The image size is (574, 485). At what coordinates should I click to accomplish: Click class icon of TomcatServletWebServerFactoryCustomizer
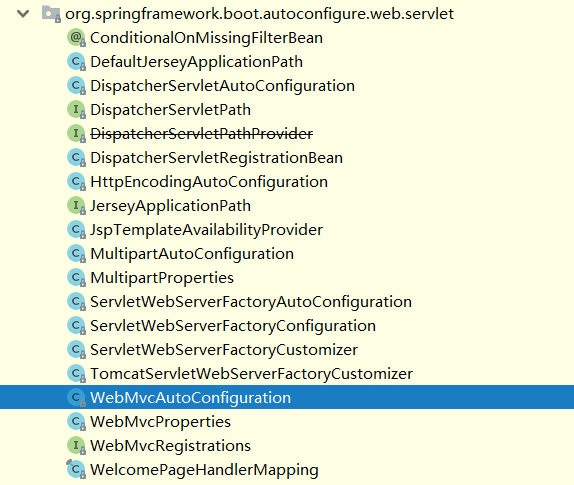click(x=77, y=373)
